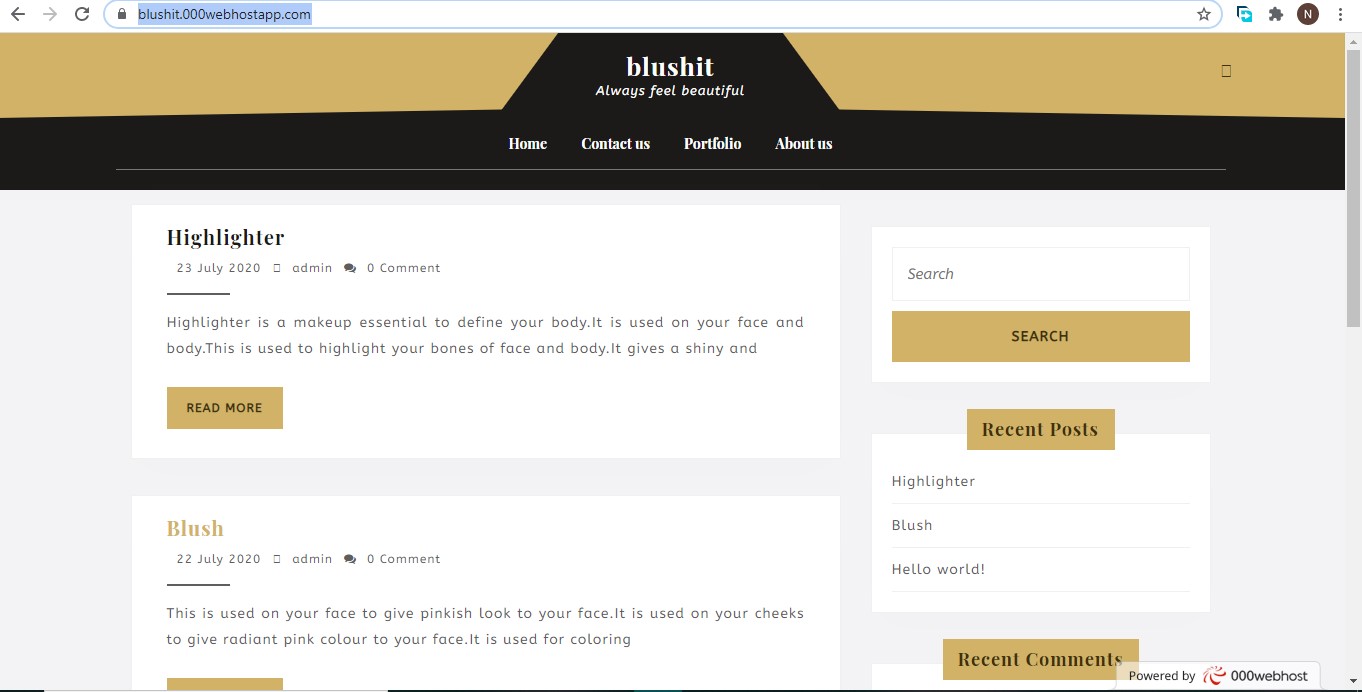The image size is (1362, 692).
Task: Open the Portfolio menu item
Action: (x=712, y=144)
